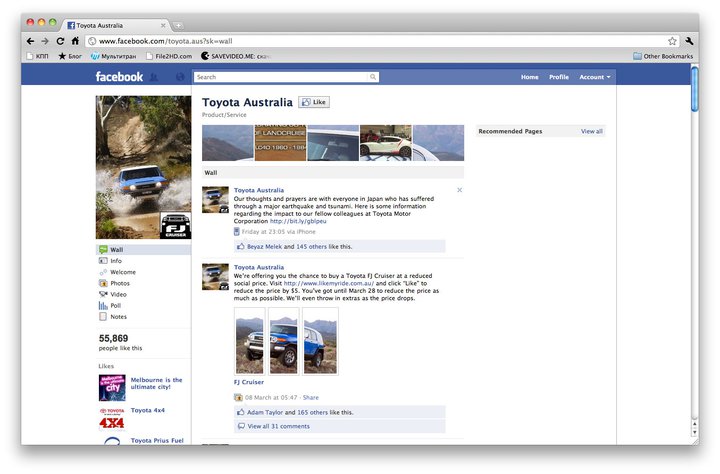Viewport: 720px width, 474px height.
Task: Open the white sports car strip thumbnail
Action: coord(386,143)
